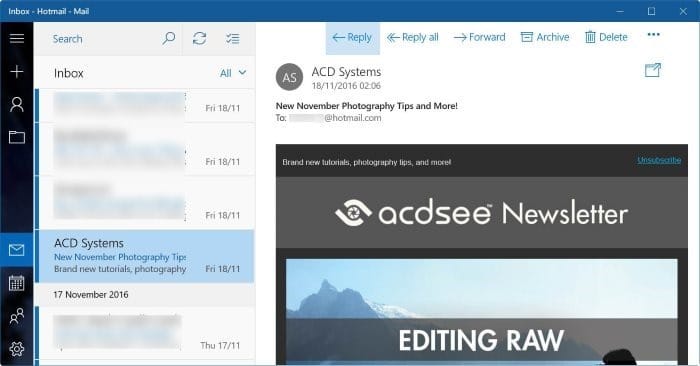Open first blurred Fri 18/11 message

coord(145,106)
